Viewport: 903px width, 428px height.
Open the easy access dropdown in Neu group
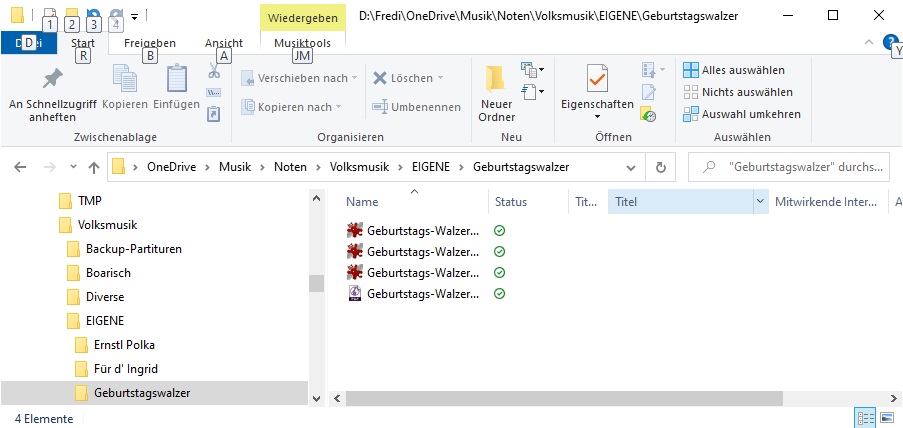pos(533,92)
